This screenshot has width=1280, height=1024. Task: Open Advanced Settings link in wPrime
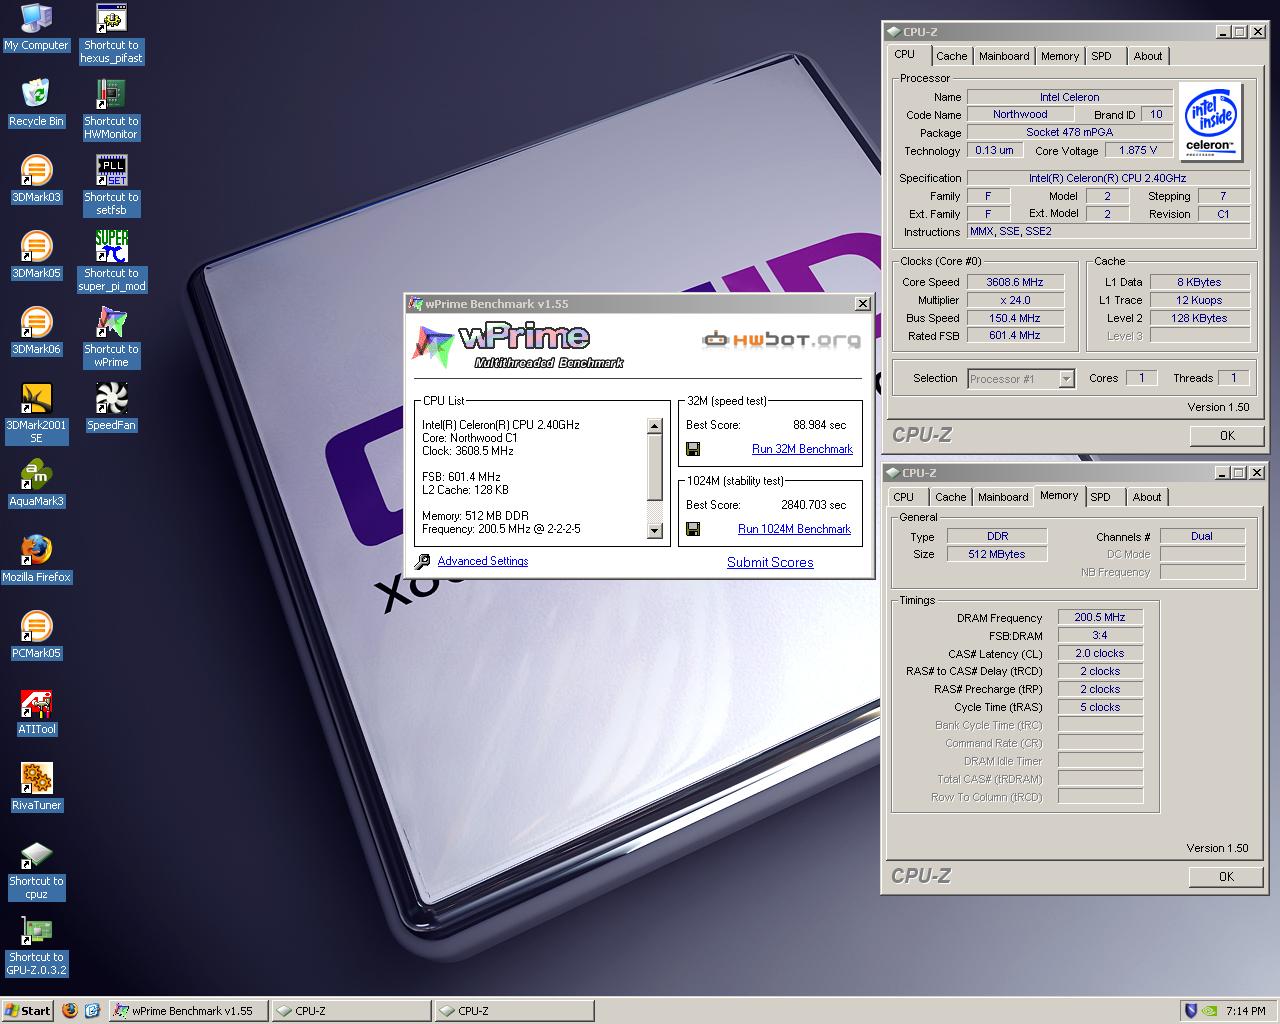[x=482, y=561]
